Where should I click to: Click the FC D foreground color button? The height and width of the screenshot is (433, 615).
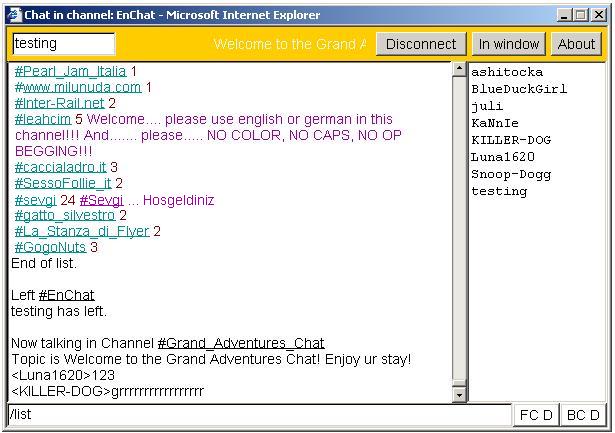click(536, 415)
